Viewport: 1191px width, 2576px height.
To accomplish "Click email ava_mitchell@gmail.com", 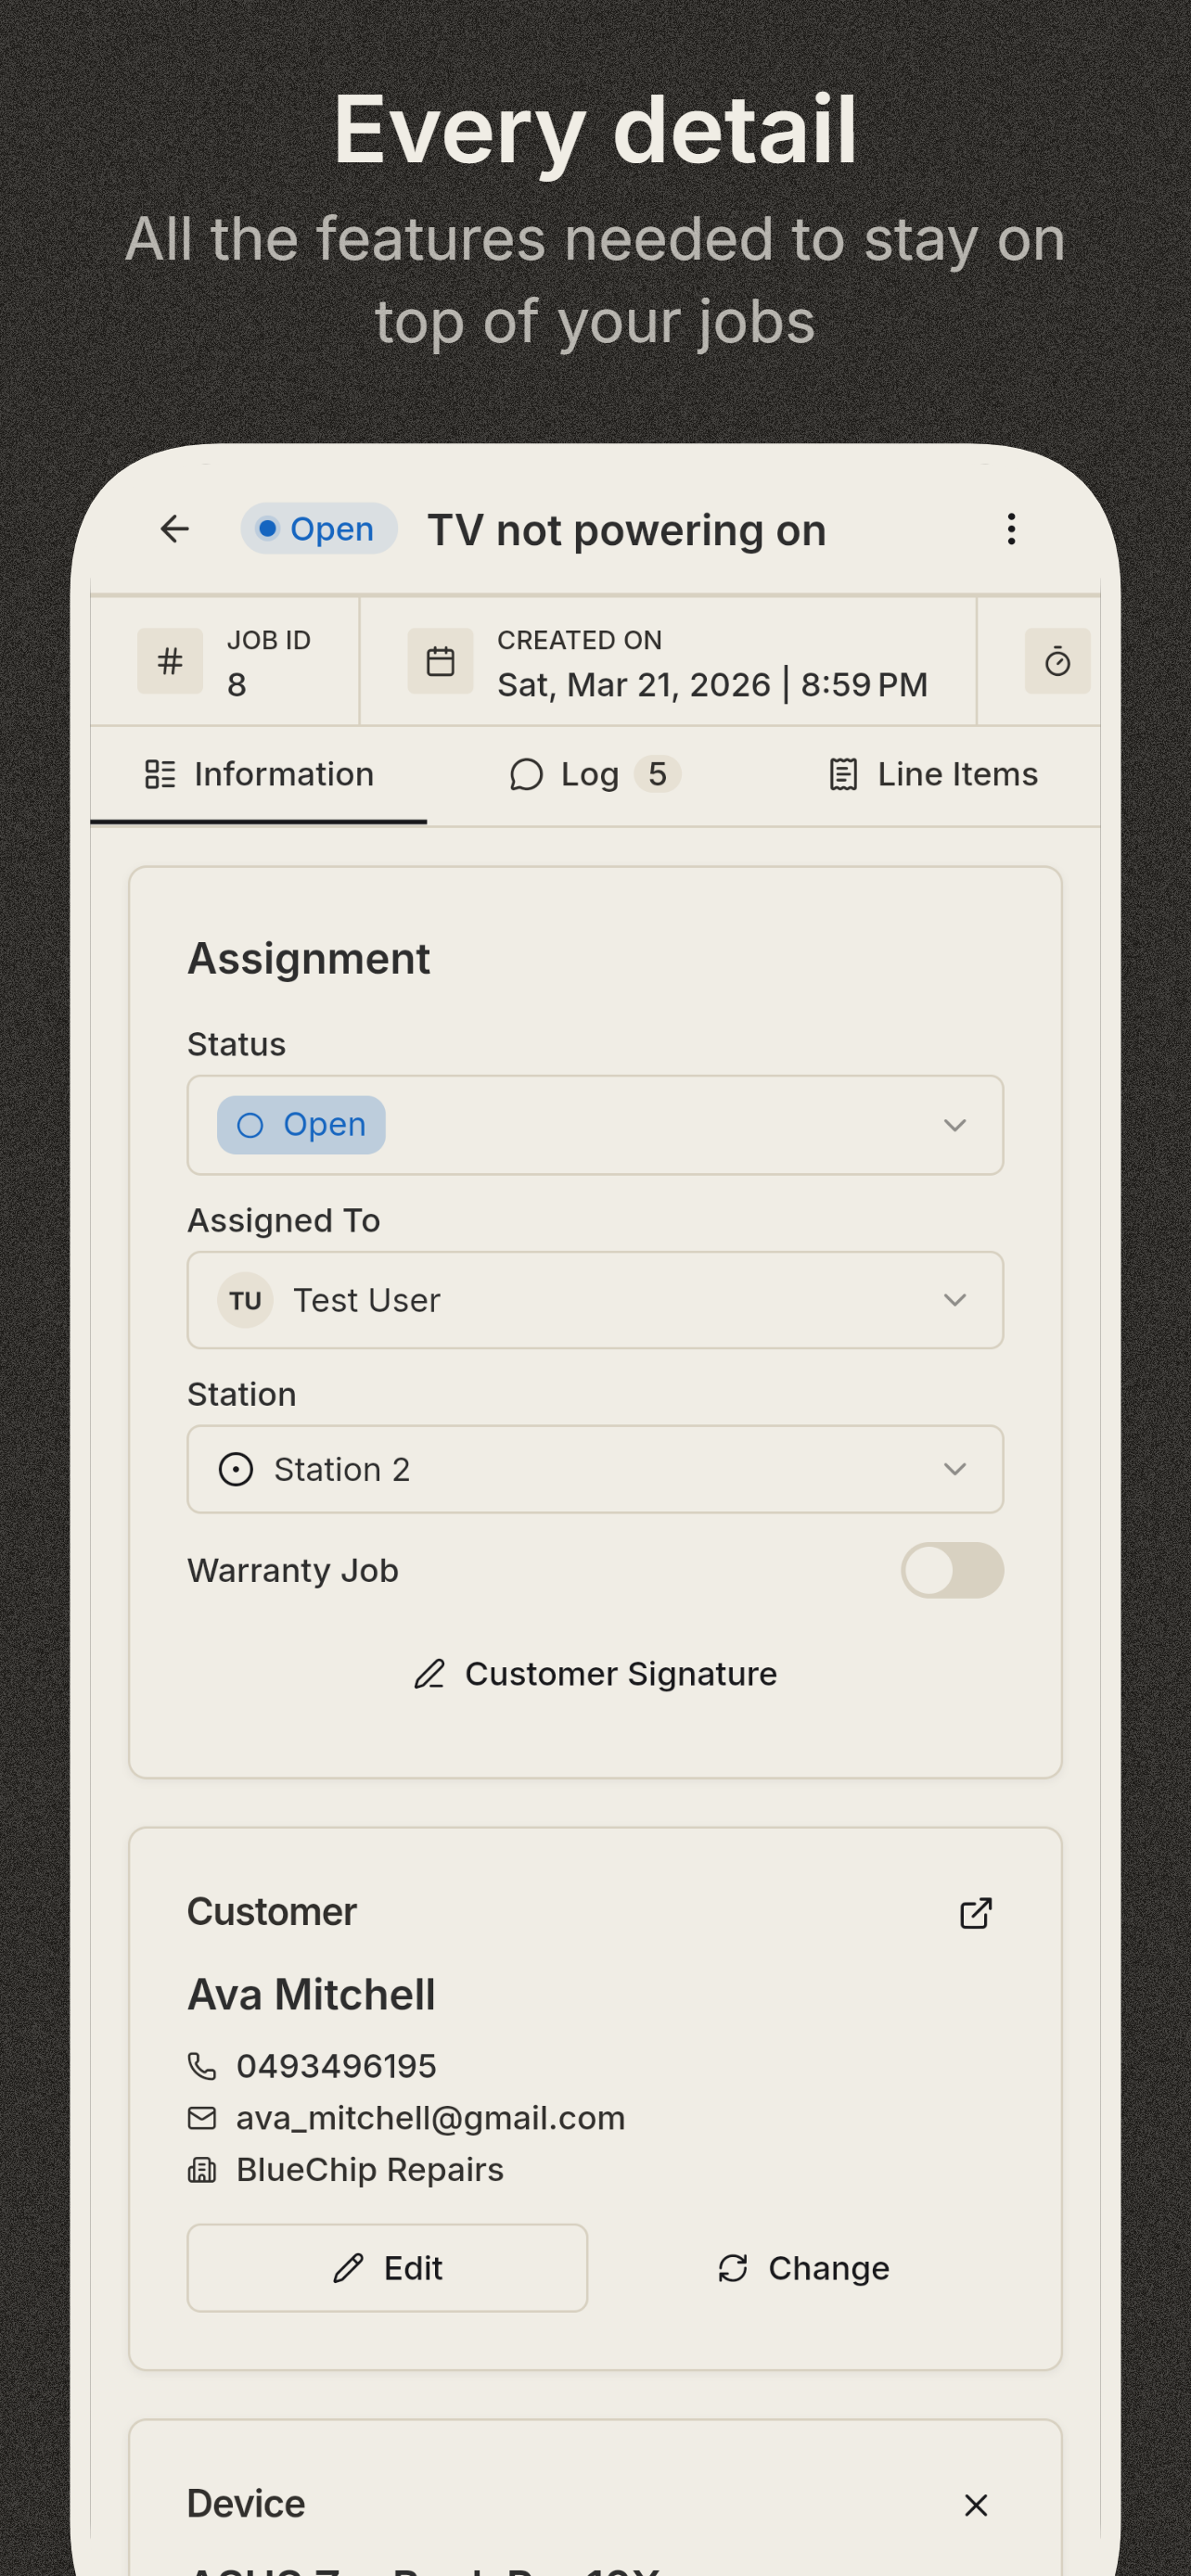I will click(430, 2118).
